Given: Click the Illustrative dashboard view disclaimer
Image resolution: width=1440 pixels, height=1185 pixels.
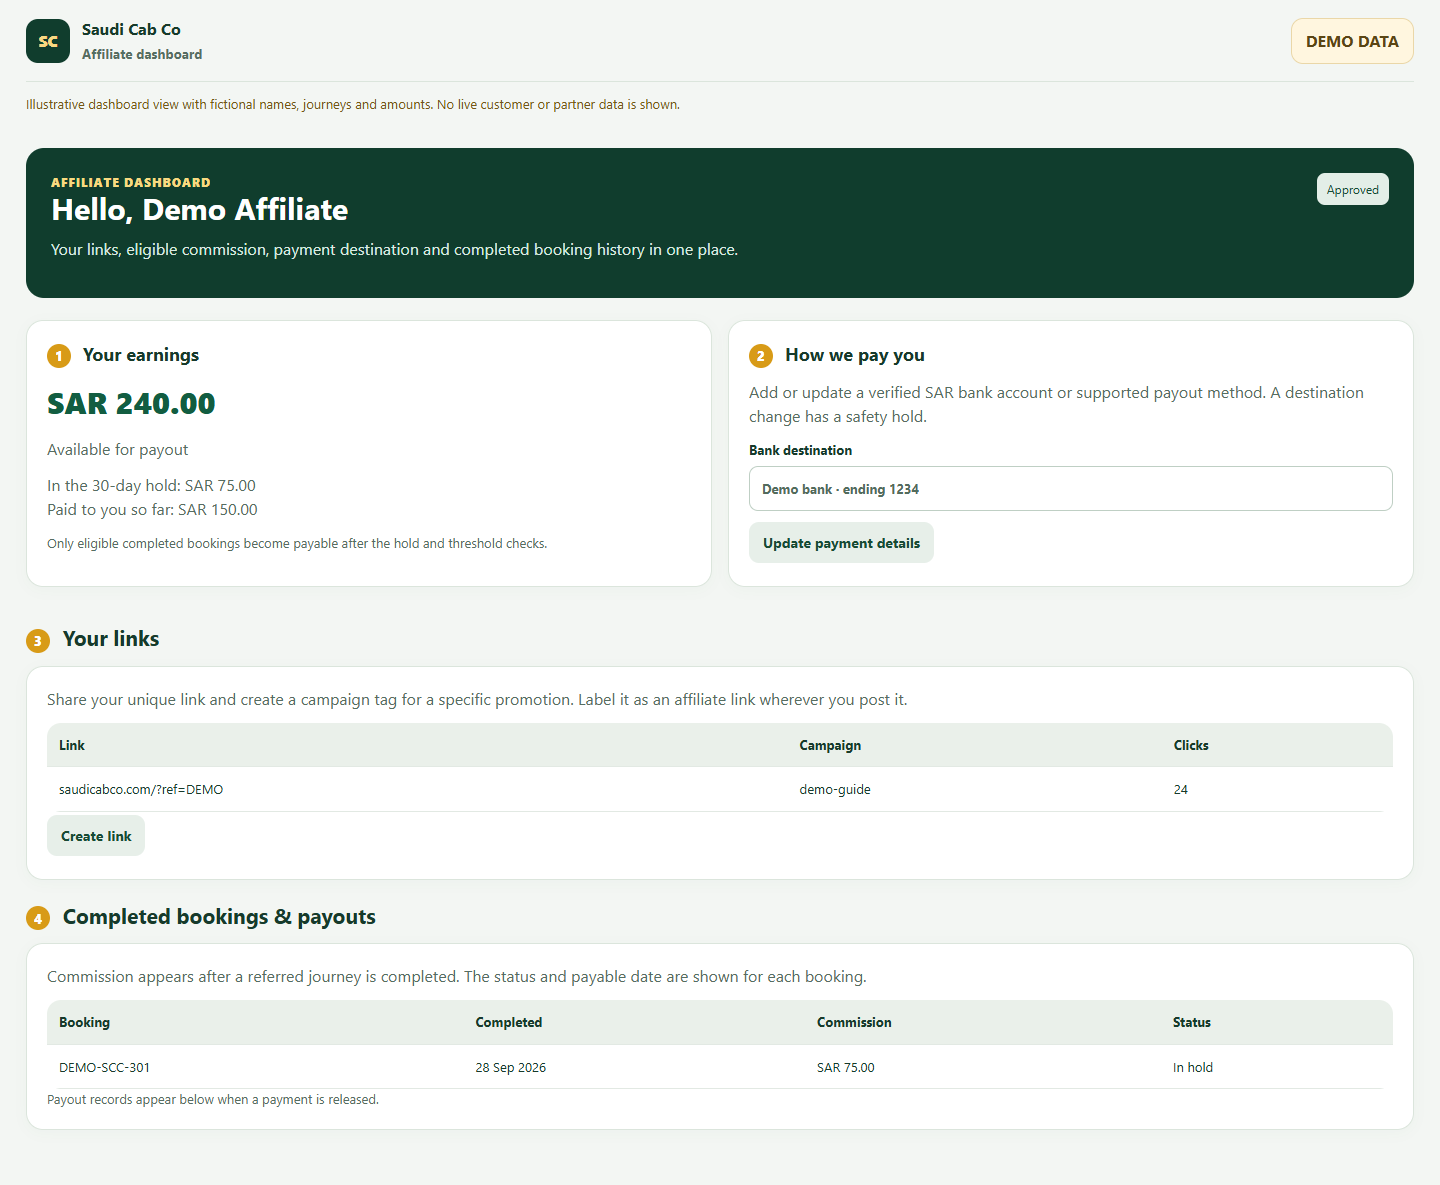Looking at the screenshot, I should [353, 104].
